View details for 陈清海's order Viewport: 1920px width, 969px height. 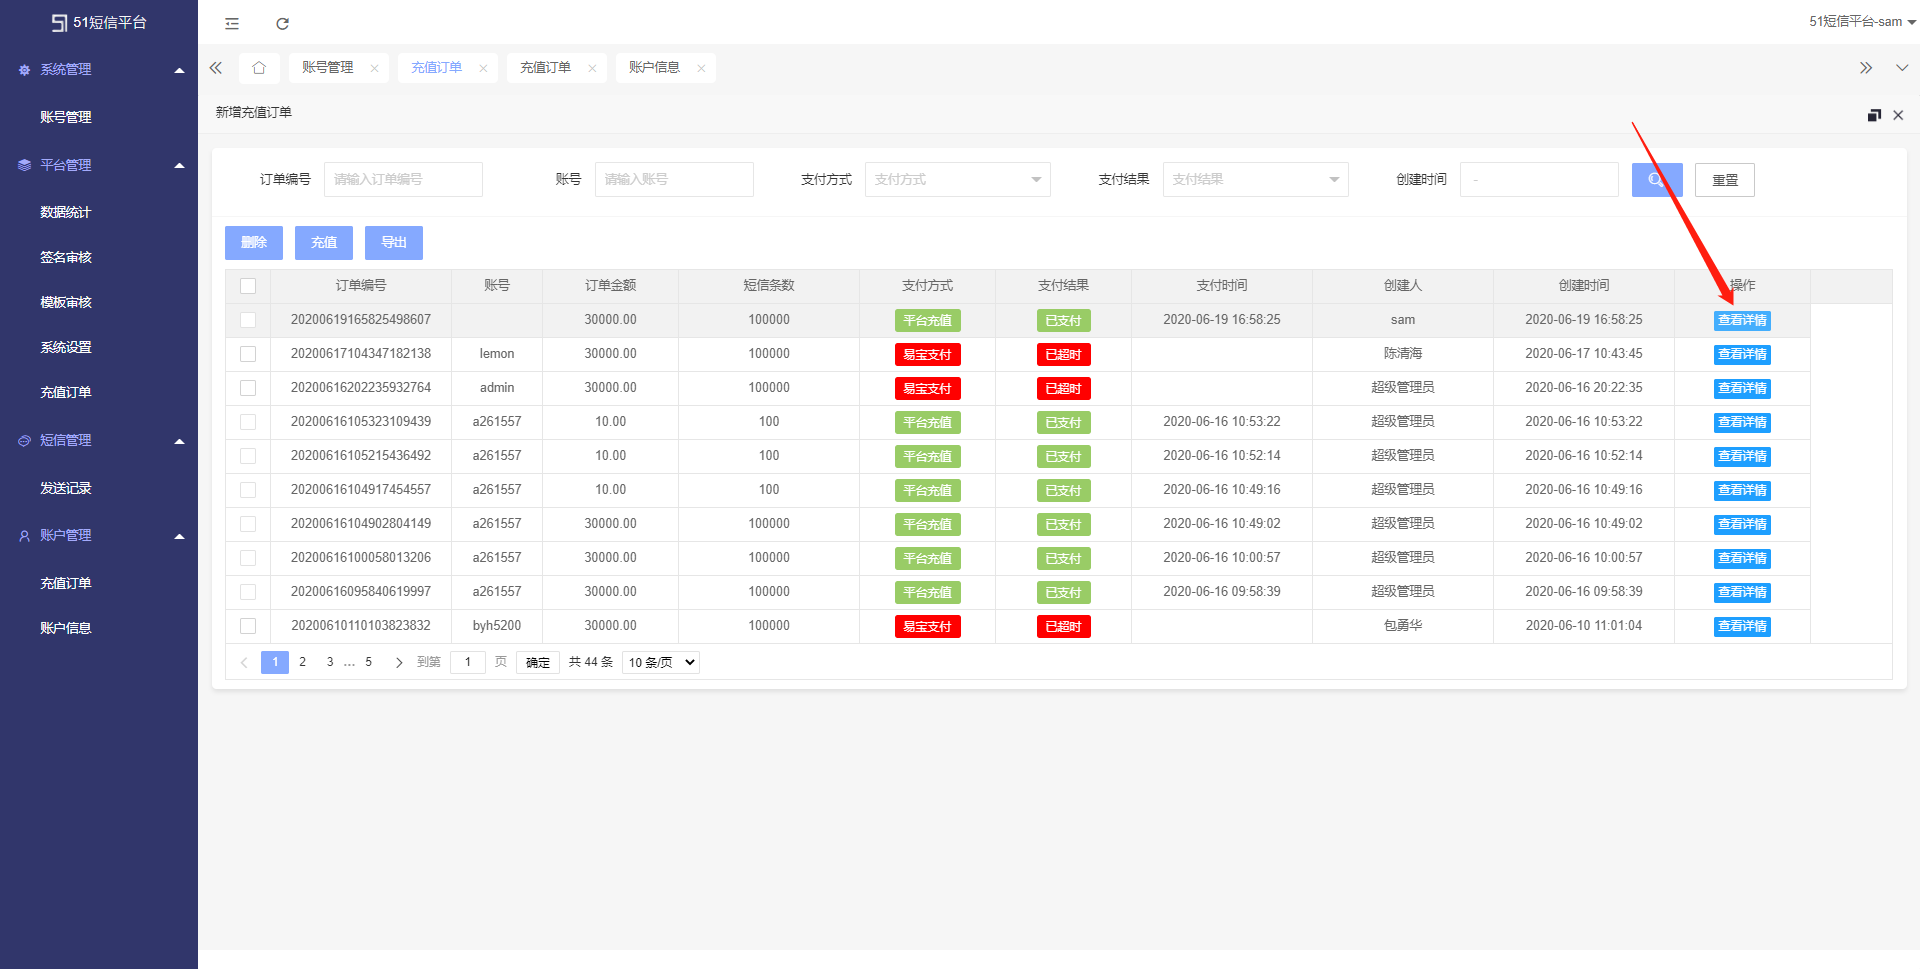[x=1742, y=355]
